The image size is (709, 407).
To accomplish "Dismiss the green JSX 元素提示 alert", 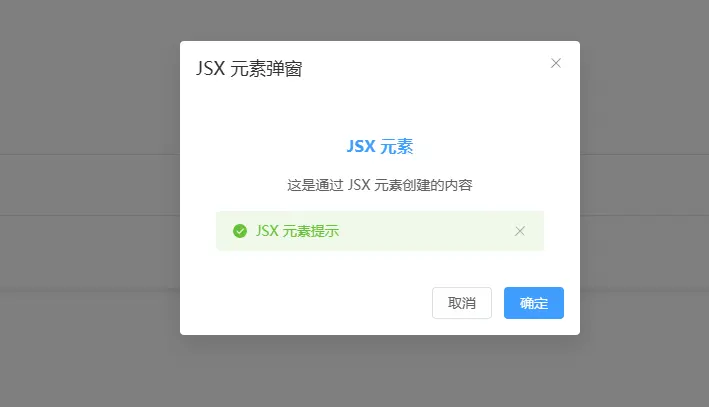I will click(x=520, y=231).
